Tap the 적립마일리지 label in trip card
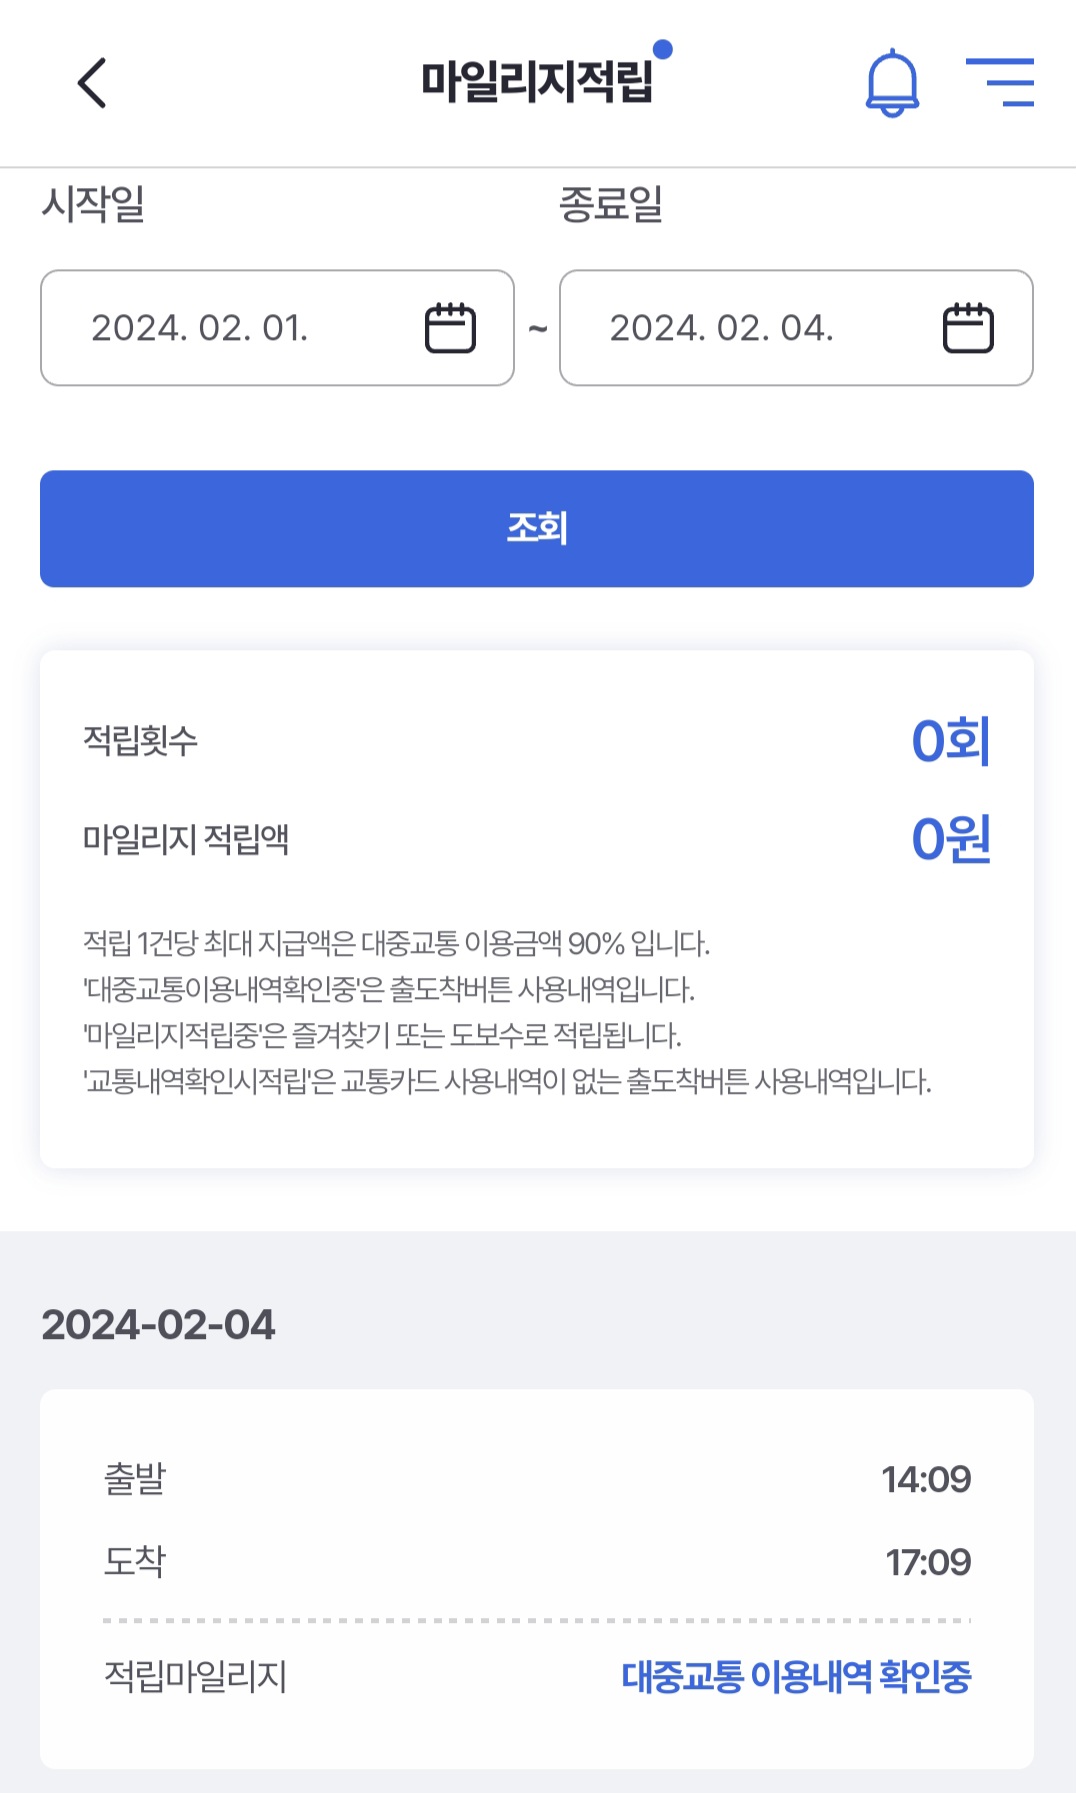The width and height of the screenshot is (1076, 1793). (x=196, y=1676)
